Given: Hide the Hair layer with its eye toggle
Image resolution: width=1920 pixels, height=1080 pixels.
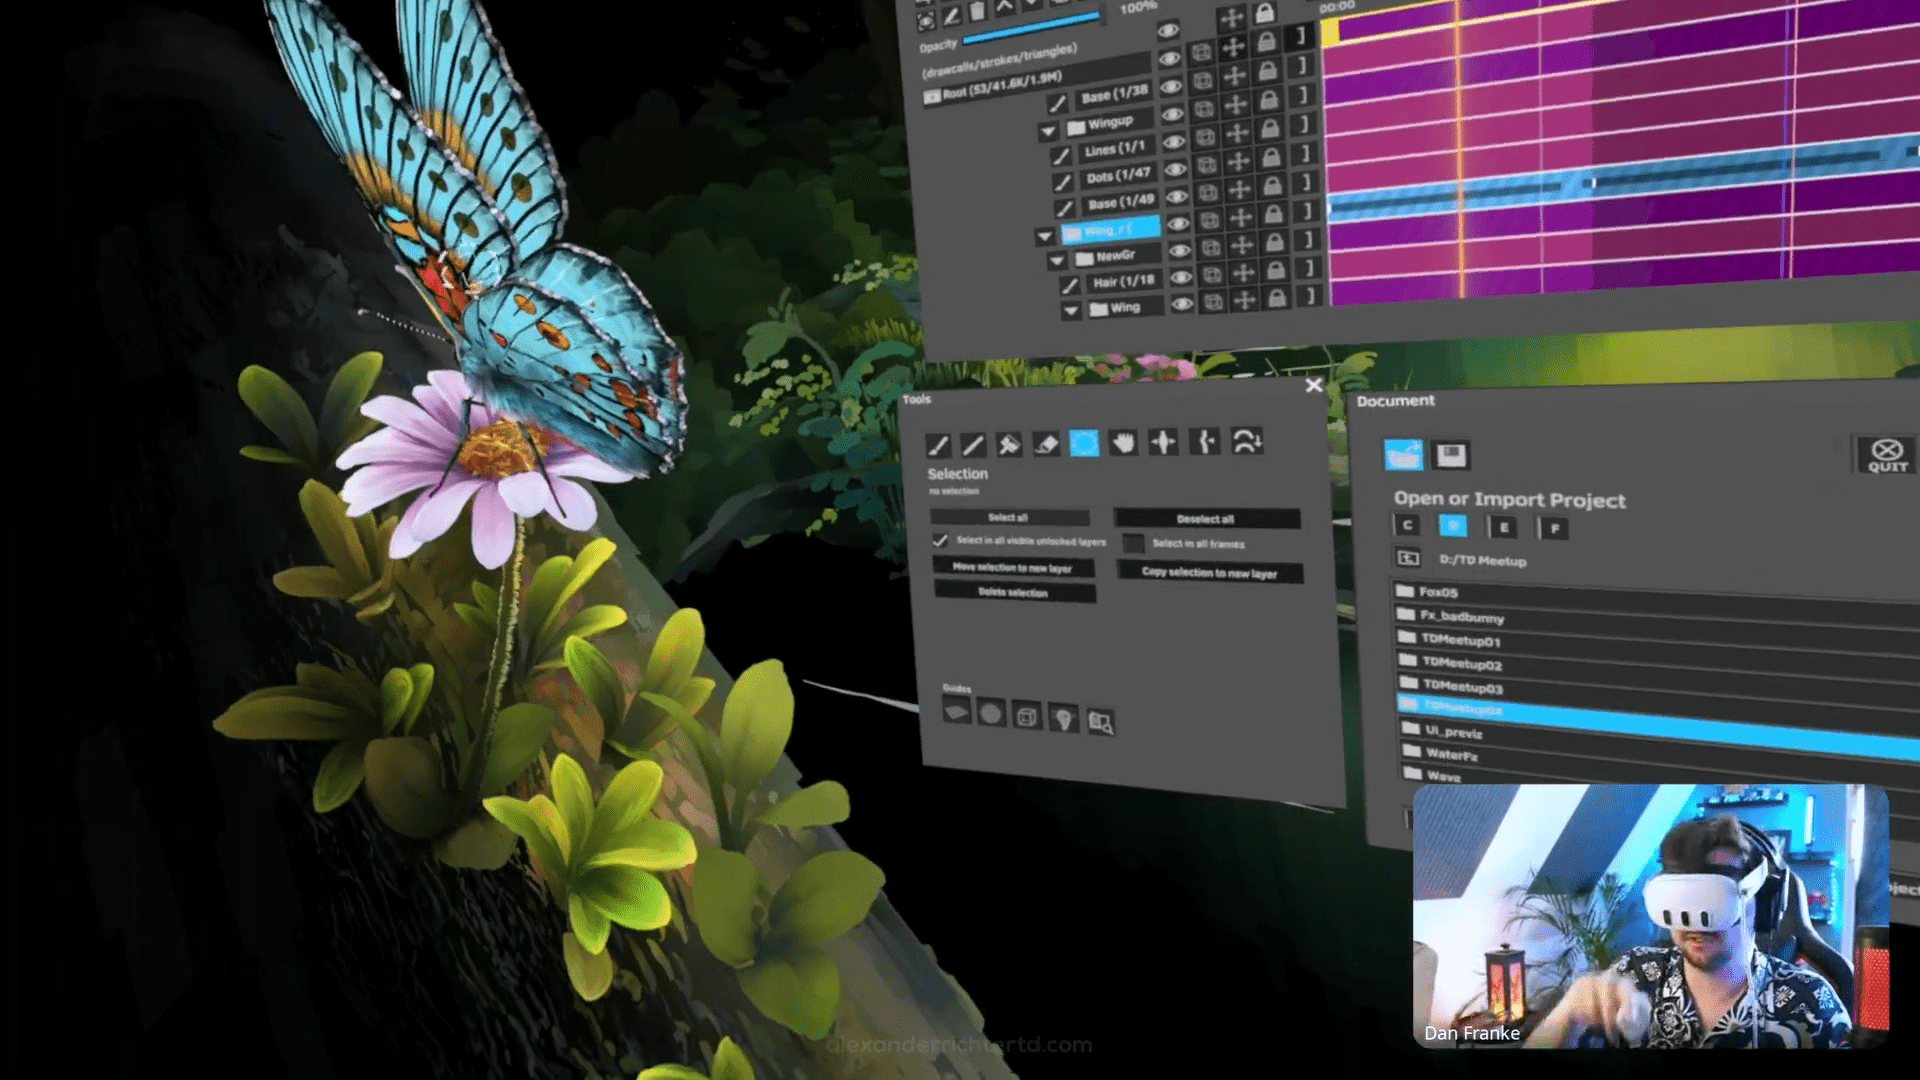Looking at the screenshot, I should (x=1180, y=278).
